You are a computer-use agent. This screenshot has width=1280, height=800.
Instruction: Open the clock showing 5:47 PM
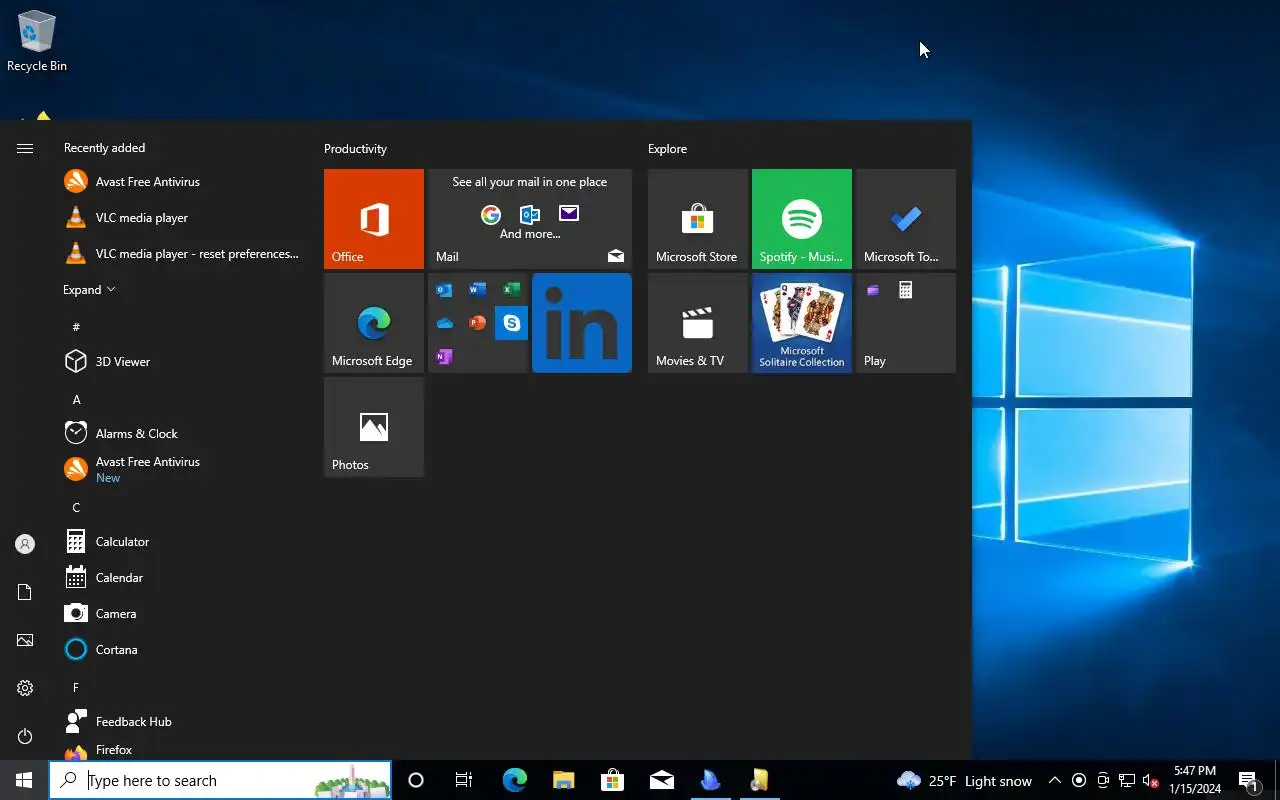click(1195, 781)
